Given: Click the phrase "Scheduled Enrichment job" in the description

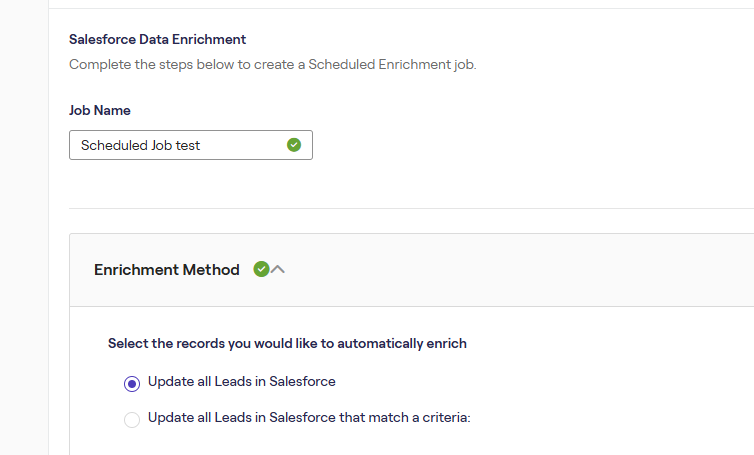Looking at the screenshot, I should point(391,65).
